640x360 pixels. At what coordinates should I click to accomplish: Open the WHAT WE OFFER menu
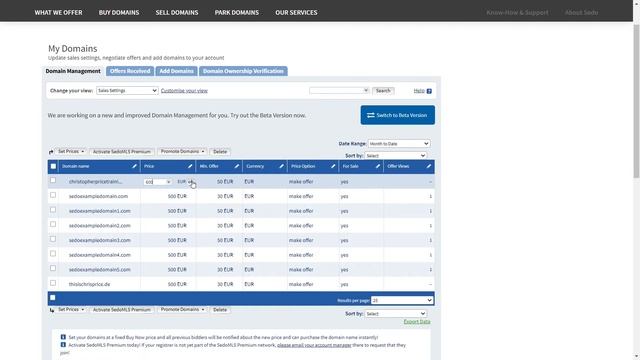coord(58,13)
